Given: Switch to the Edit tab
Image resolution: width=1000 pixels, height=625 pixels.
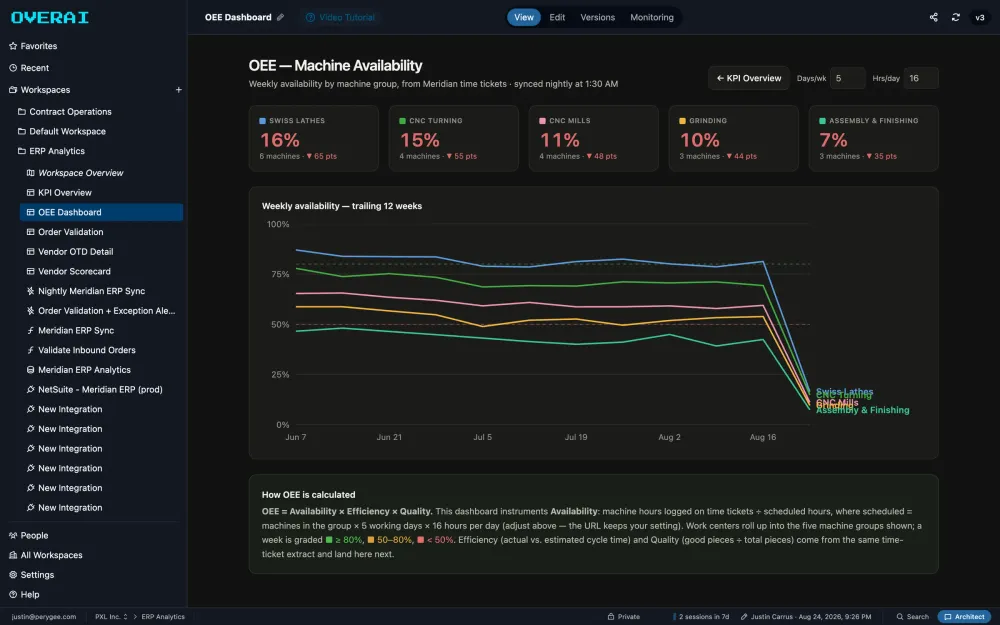Looking at the screenshot, I should [557, 17].
